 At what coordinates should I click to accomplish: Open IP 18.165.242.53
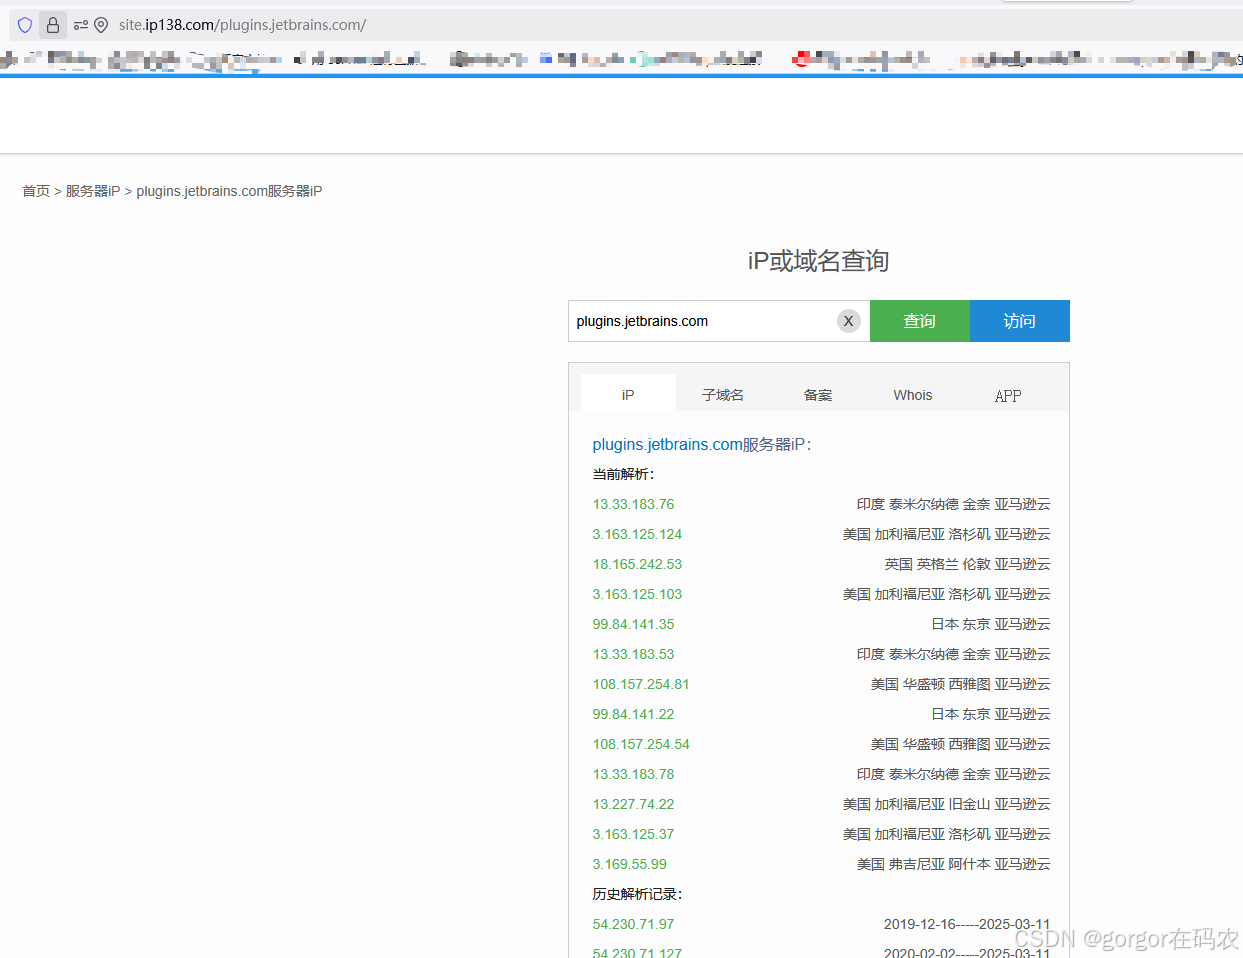[x=637, y=564]
